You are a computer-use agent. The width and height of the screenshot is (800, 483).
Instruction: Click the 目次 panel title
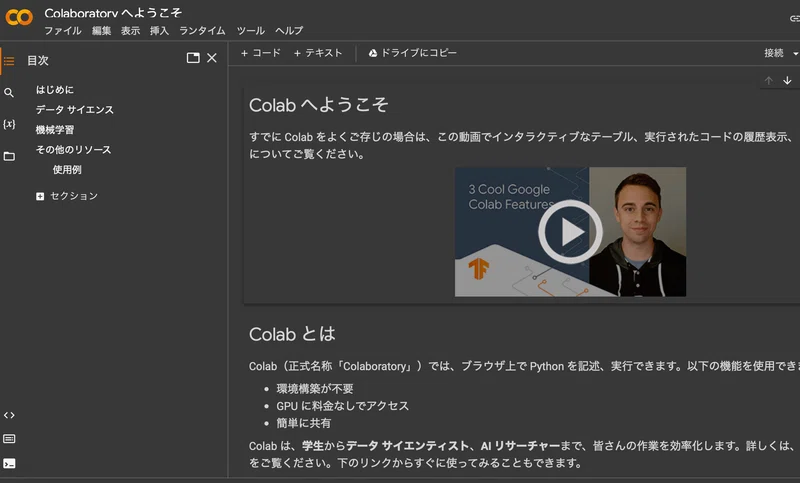pos(38,60)
